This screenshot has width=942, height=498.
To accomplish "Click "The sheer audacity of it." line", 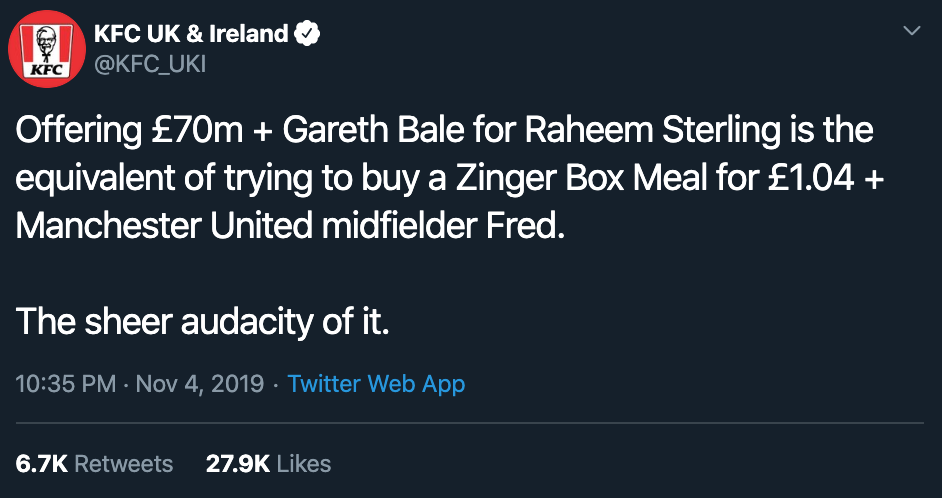I will [x=202, y=324].
